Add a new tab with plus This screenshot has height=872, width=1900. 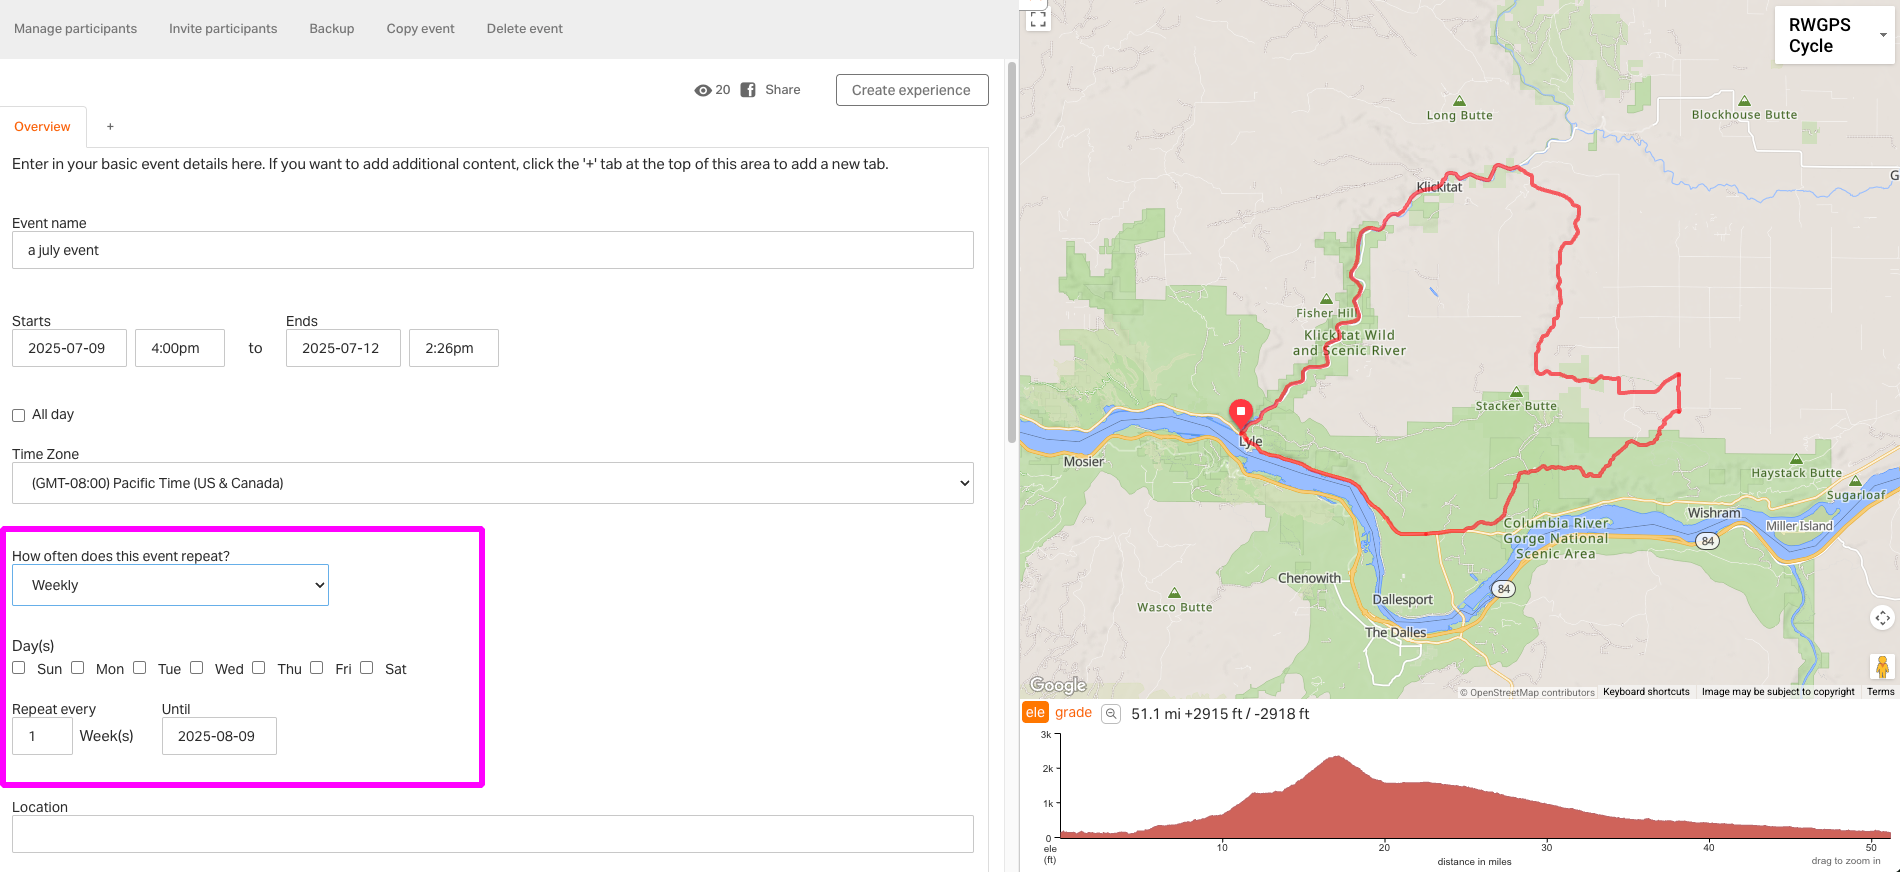(110, 127)
